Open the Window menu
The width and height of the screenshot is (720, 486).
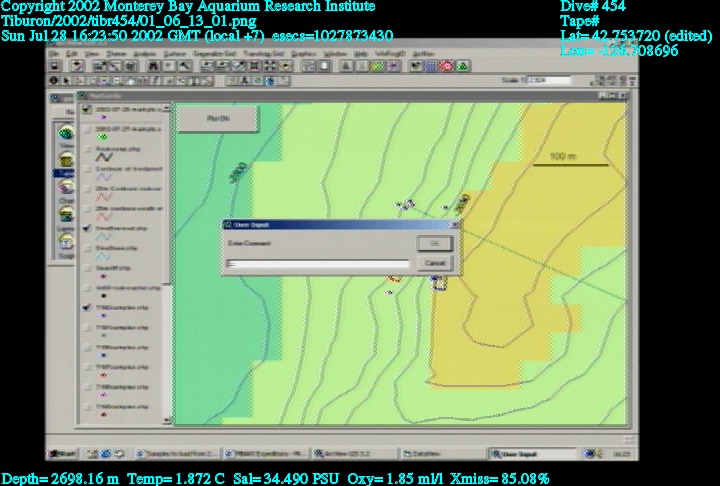tap(335, 54)
